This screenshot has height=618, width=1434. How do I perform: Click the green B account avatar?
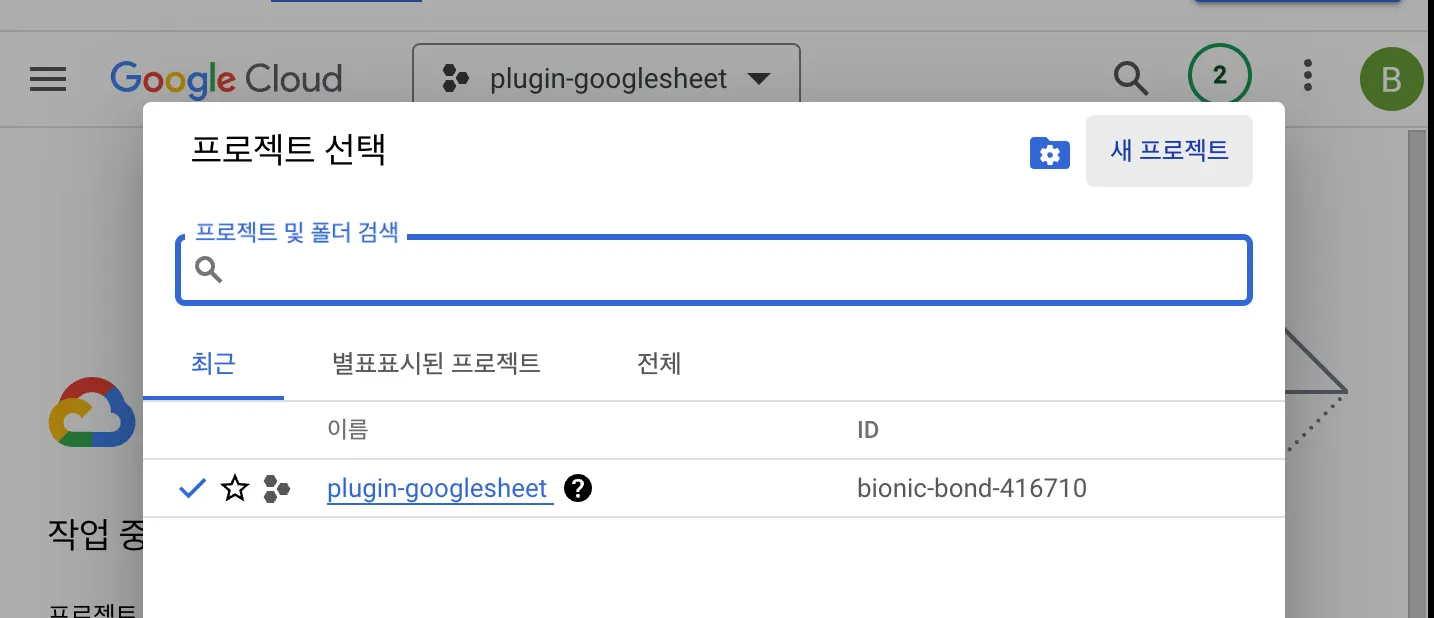point(1391,78)
